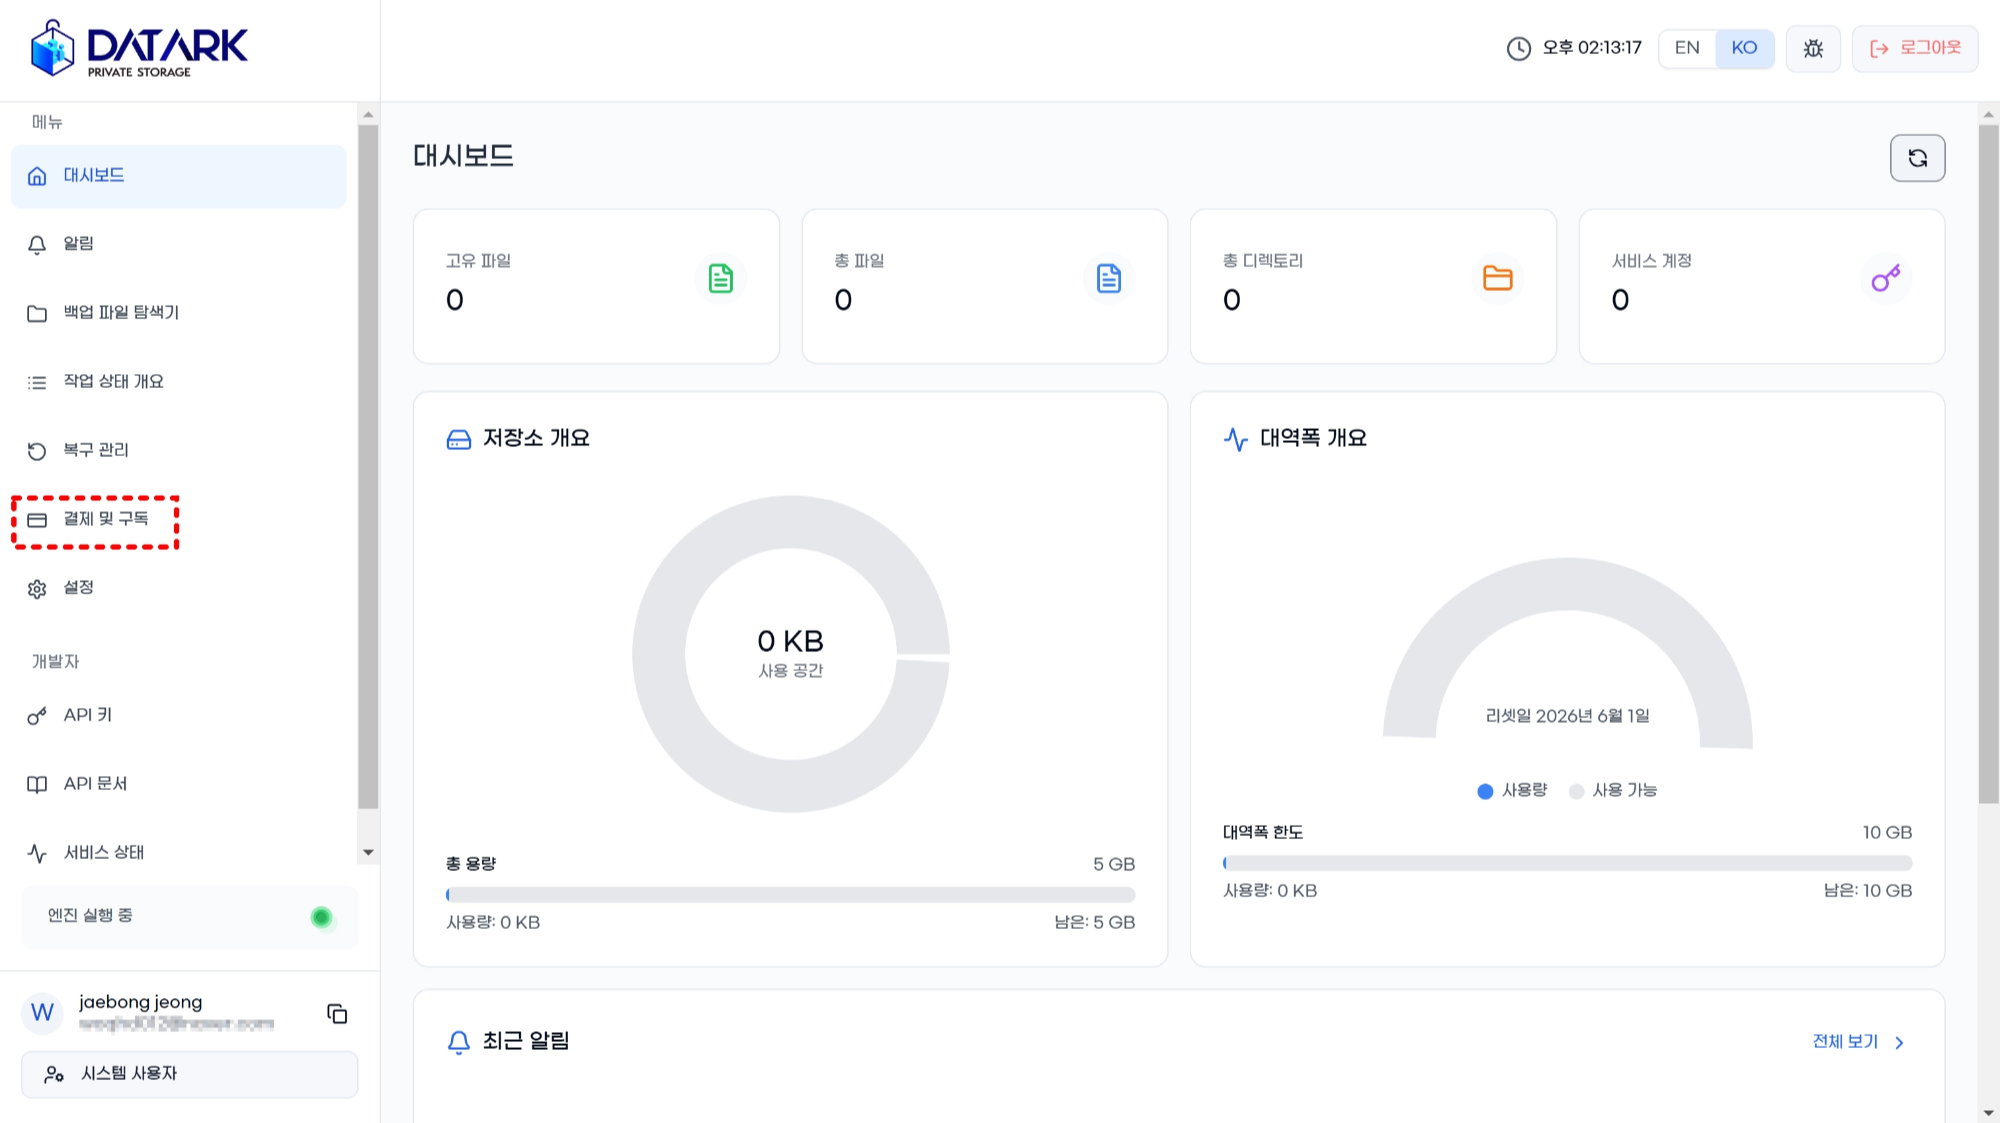The height and width of the screenshot is (1123, 2000).
Task: Click the clock icon in the header
Action: click(1518, 48)
